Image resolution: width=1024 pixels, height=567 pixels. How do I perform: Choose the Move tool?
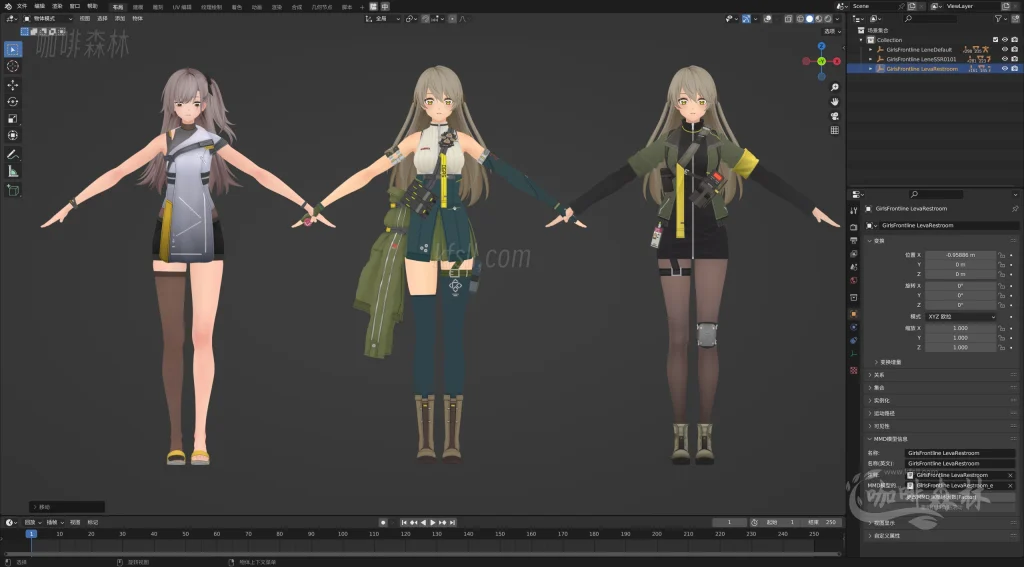click(x=12, y=85)
